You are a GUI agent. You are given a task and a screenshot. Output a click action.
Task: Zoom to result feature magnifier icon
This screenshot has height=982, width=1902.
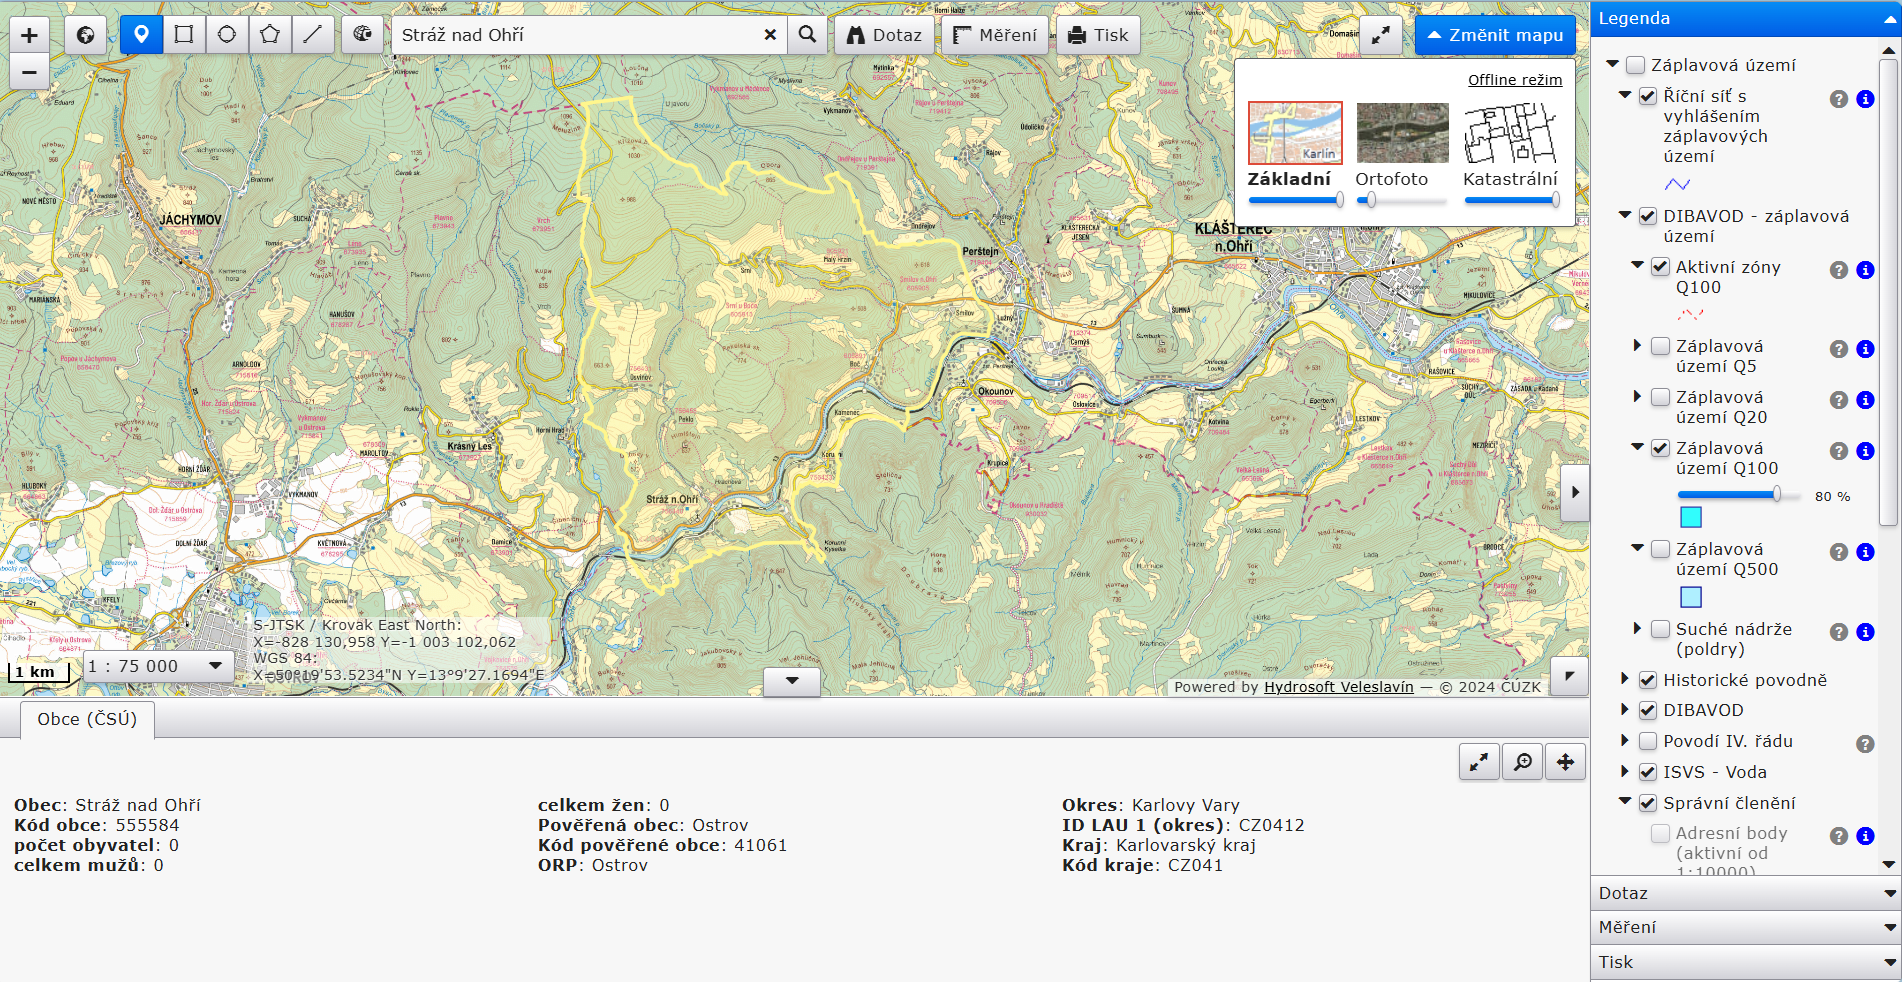coord(1522,763)
